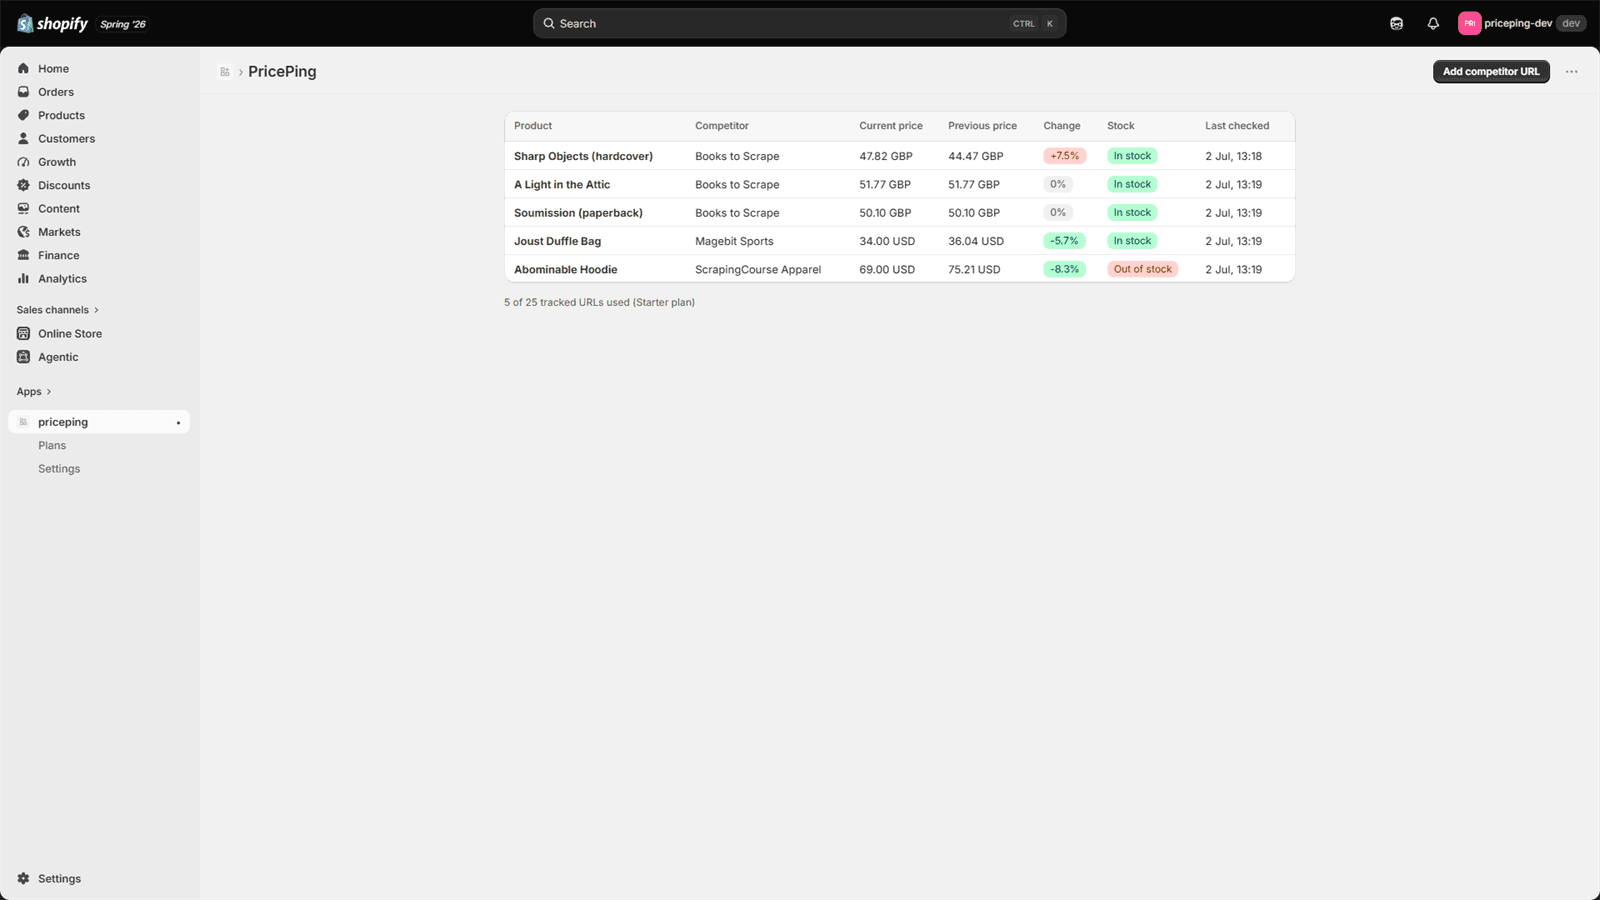Open the Plans sub-item
Viewport: 1600px width, 900px height.
point(52,446)
